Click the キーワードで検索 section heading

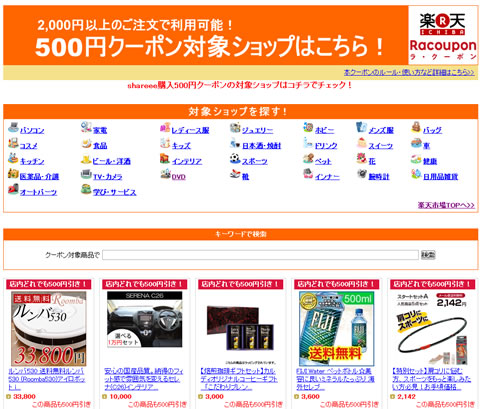[x=241, y=234]
